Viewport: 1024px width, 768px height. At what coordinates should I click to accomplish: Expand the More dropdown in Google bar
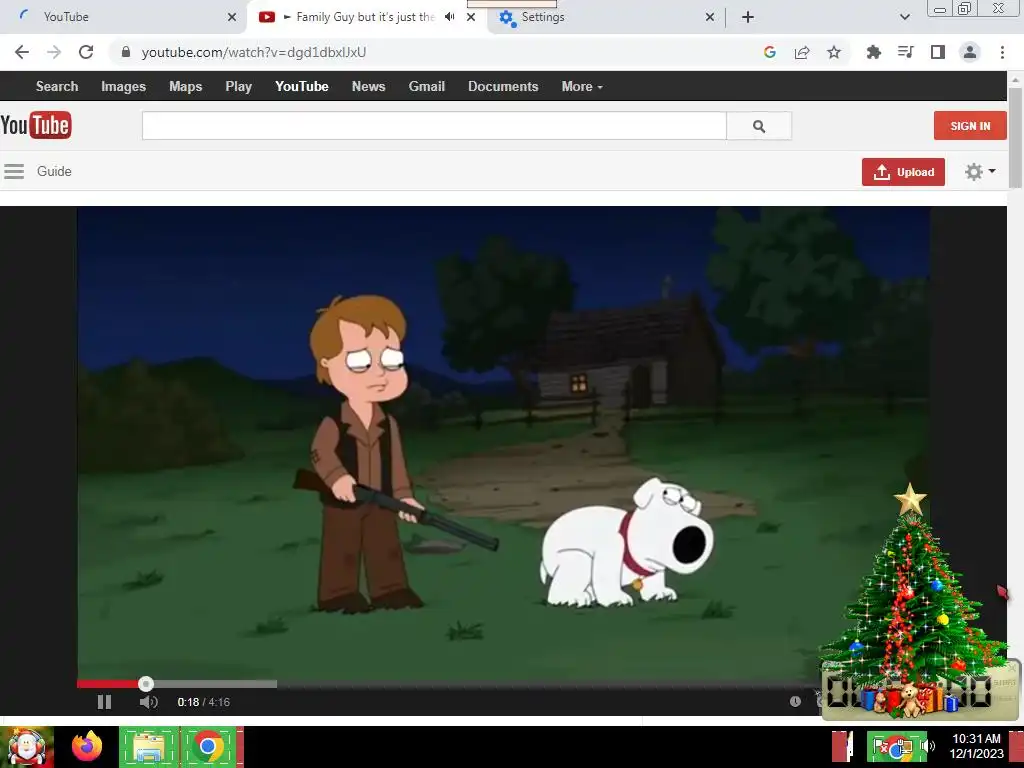(x=582, y=86)
